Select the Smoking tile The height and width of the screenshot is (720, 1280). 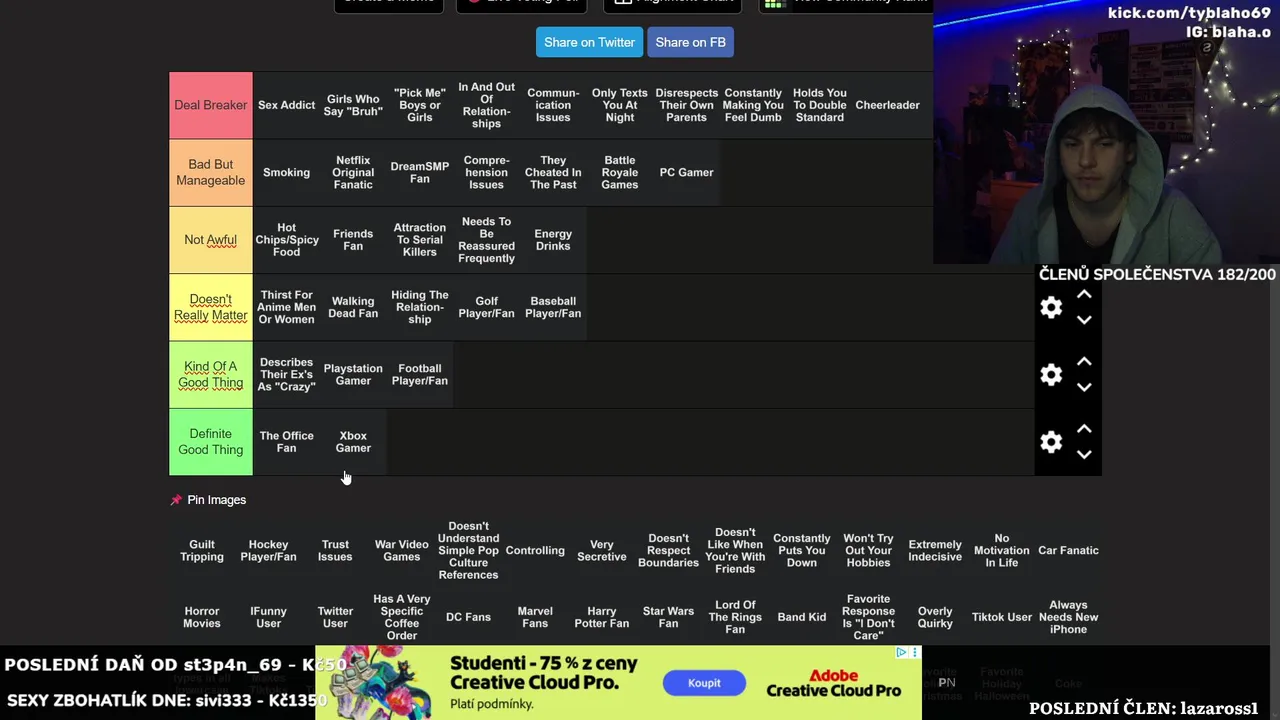coord(286,172)
